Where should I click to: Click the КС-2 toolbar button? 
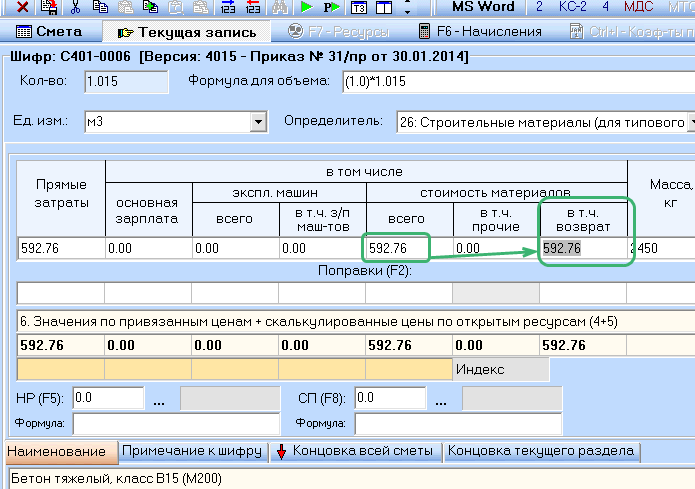tap(573, 7)
